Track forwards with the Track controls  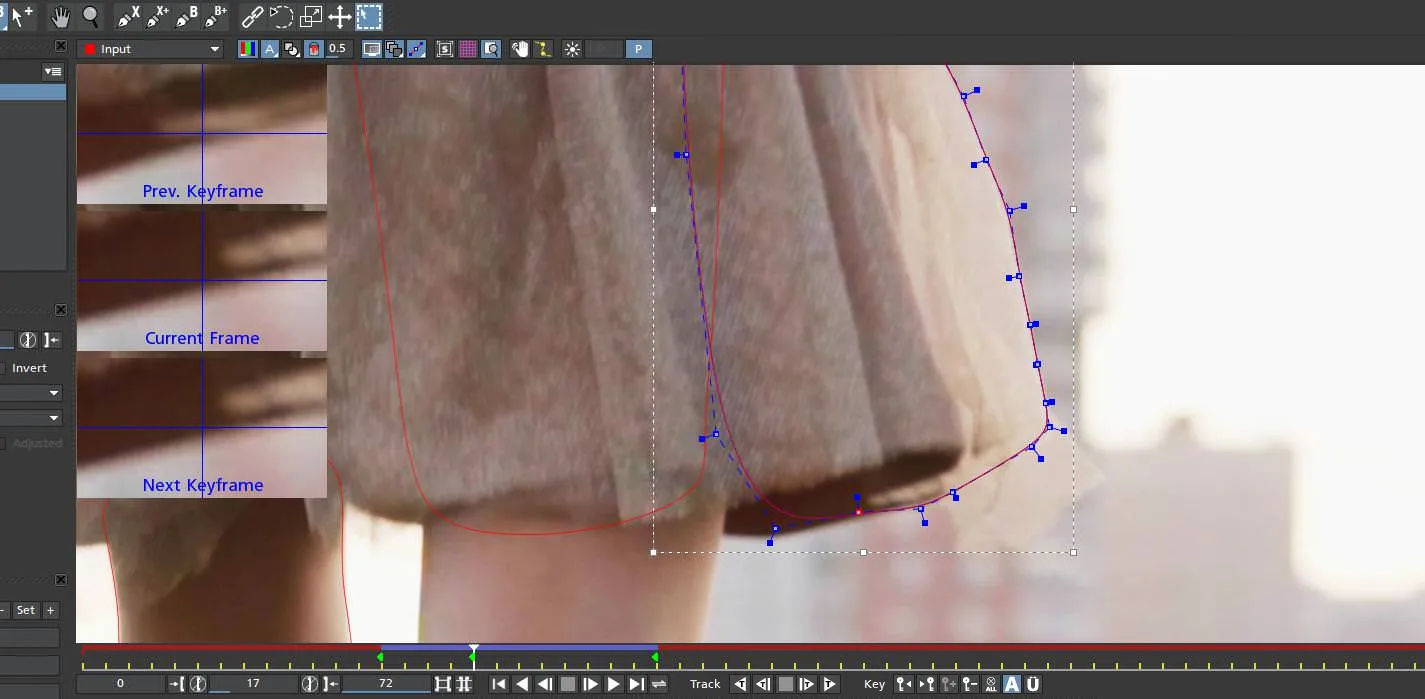[x=829, y=684]
